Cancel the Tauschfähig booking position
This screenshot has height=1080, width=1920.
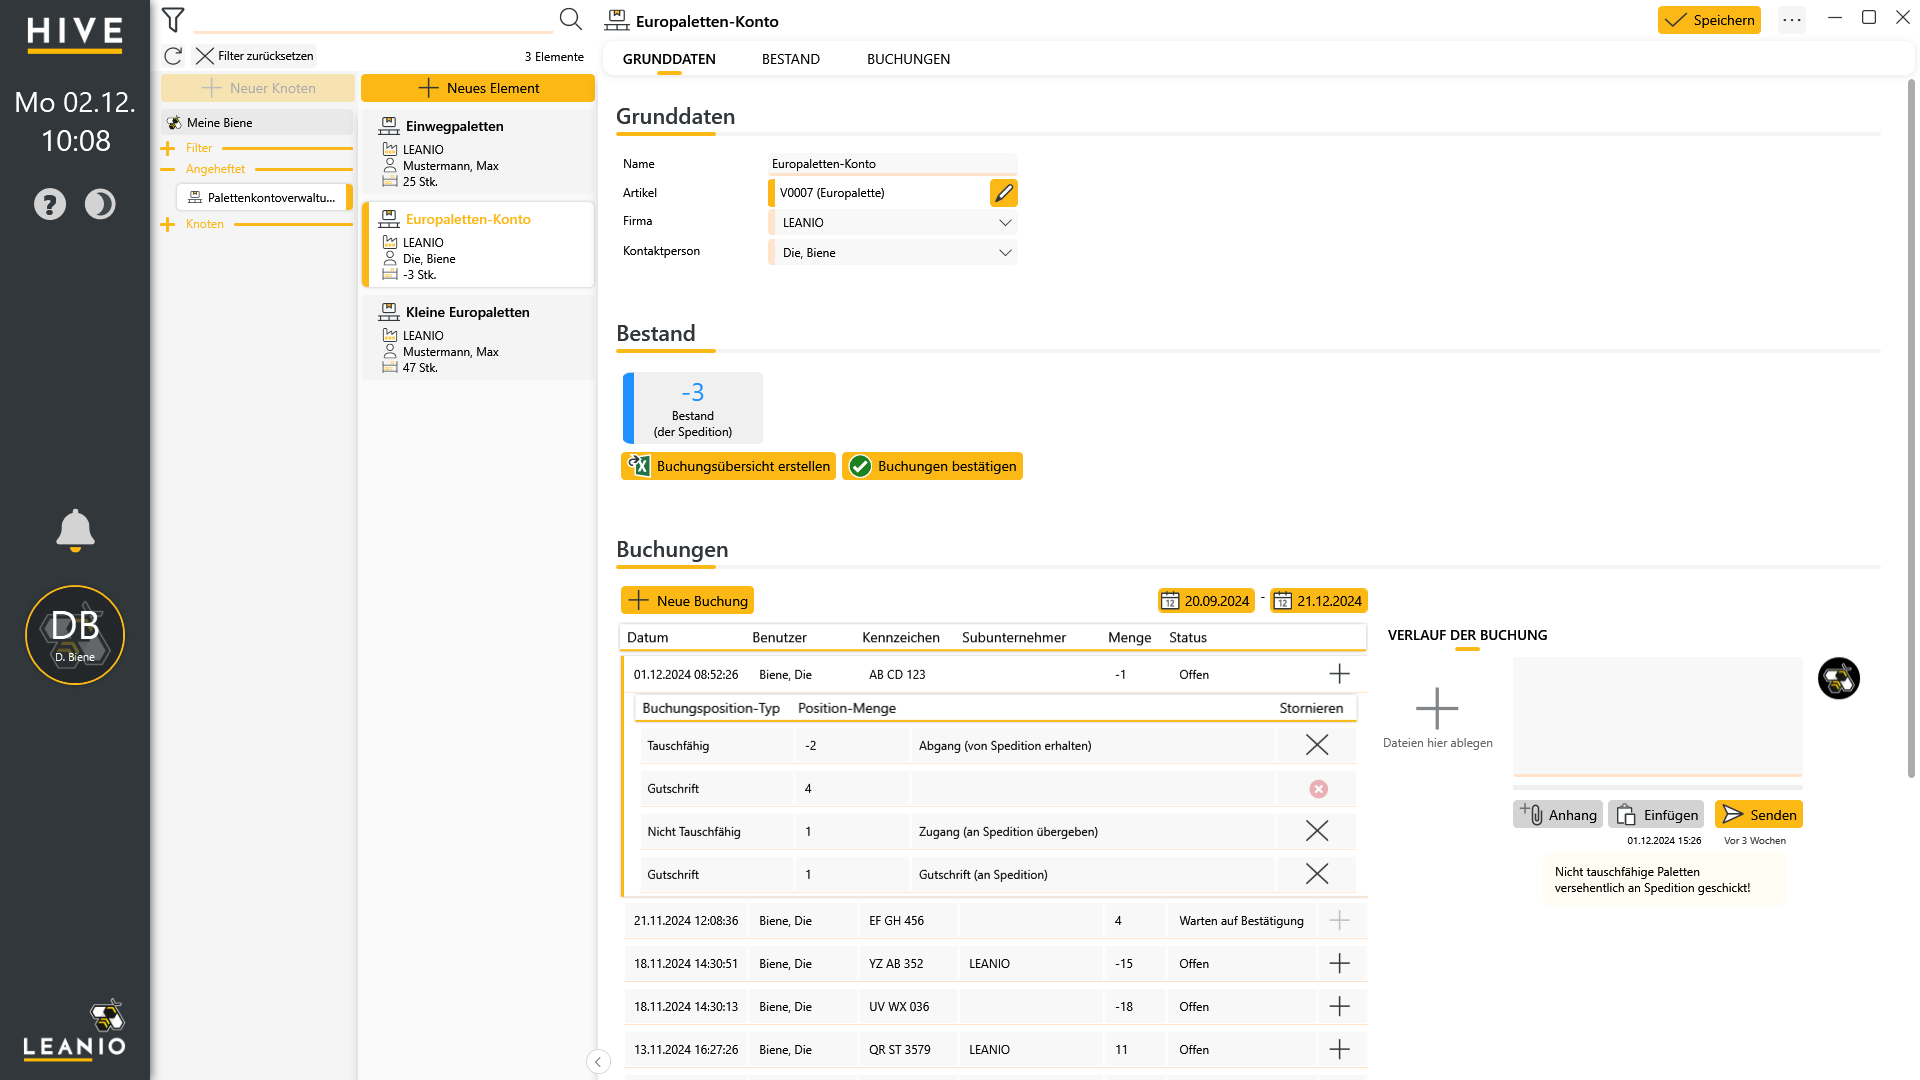1317,745
